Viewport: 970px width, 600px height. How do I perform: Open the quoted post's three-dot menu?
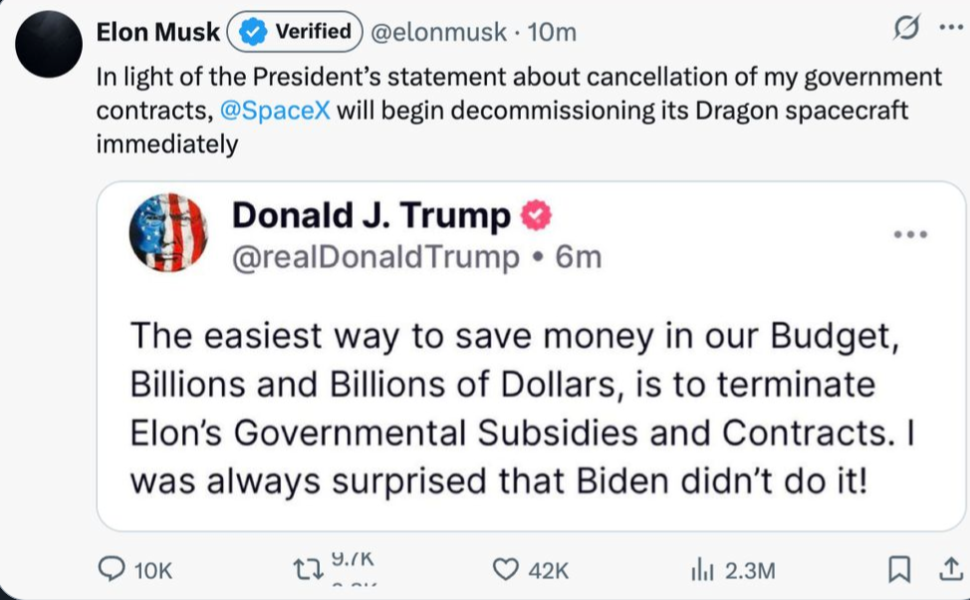(x=910, y=234)
